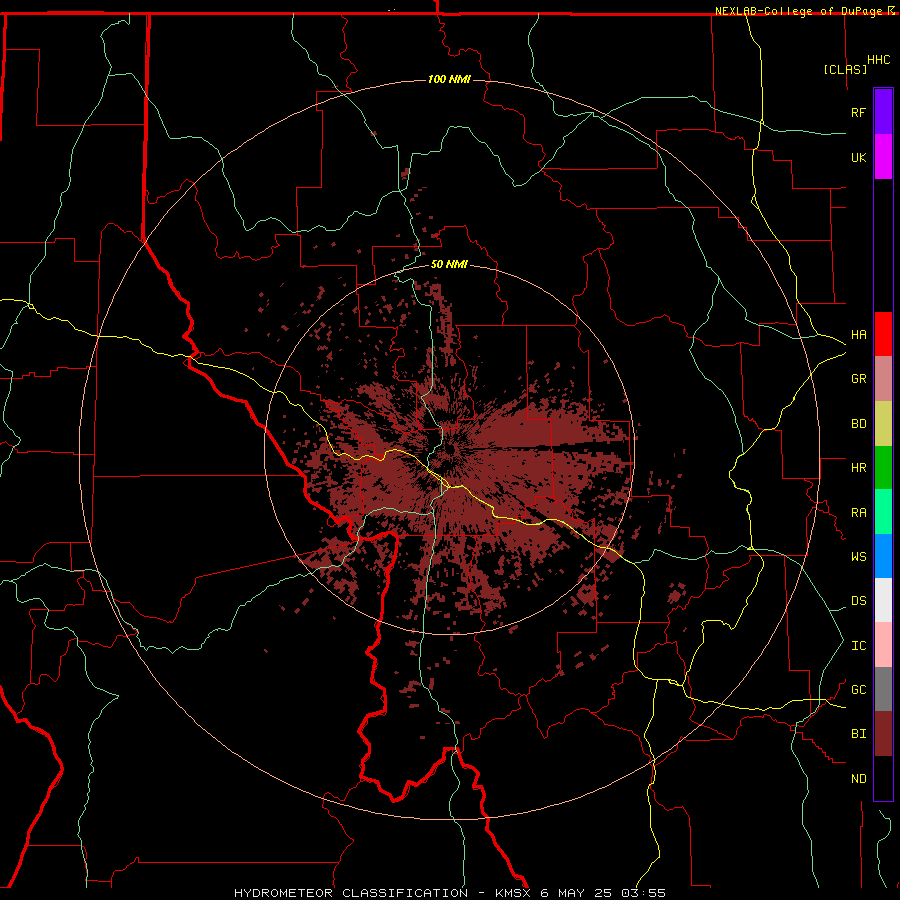Viewport: 900px width, 900px height.
Task: Click the GR legend label
Action: [858, 379]
